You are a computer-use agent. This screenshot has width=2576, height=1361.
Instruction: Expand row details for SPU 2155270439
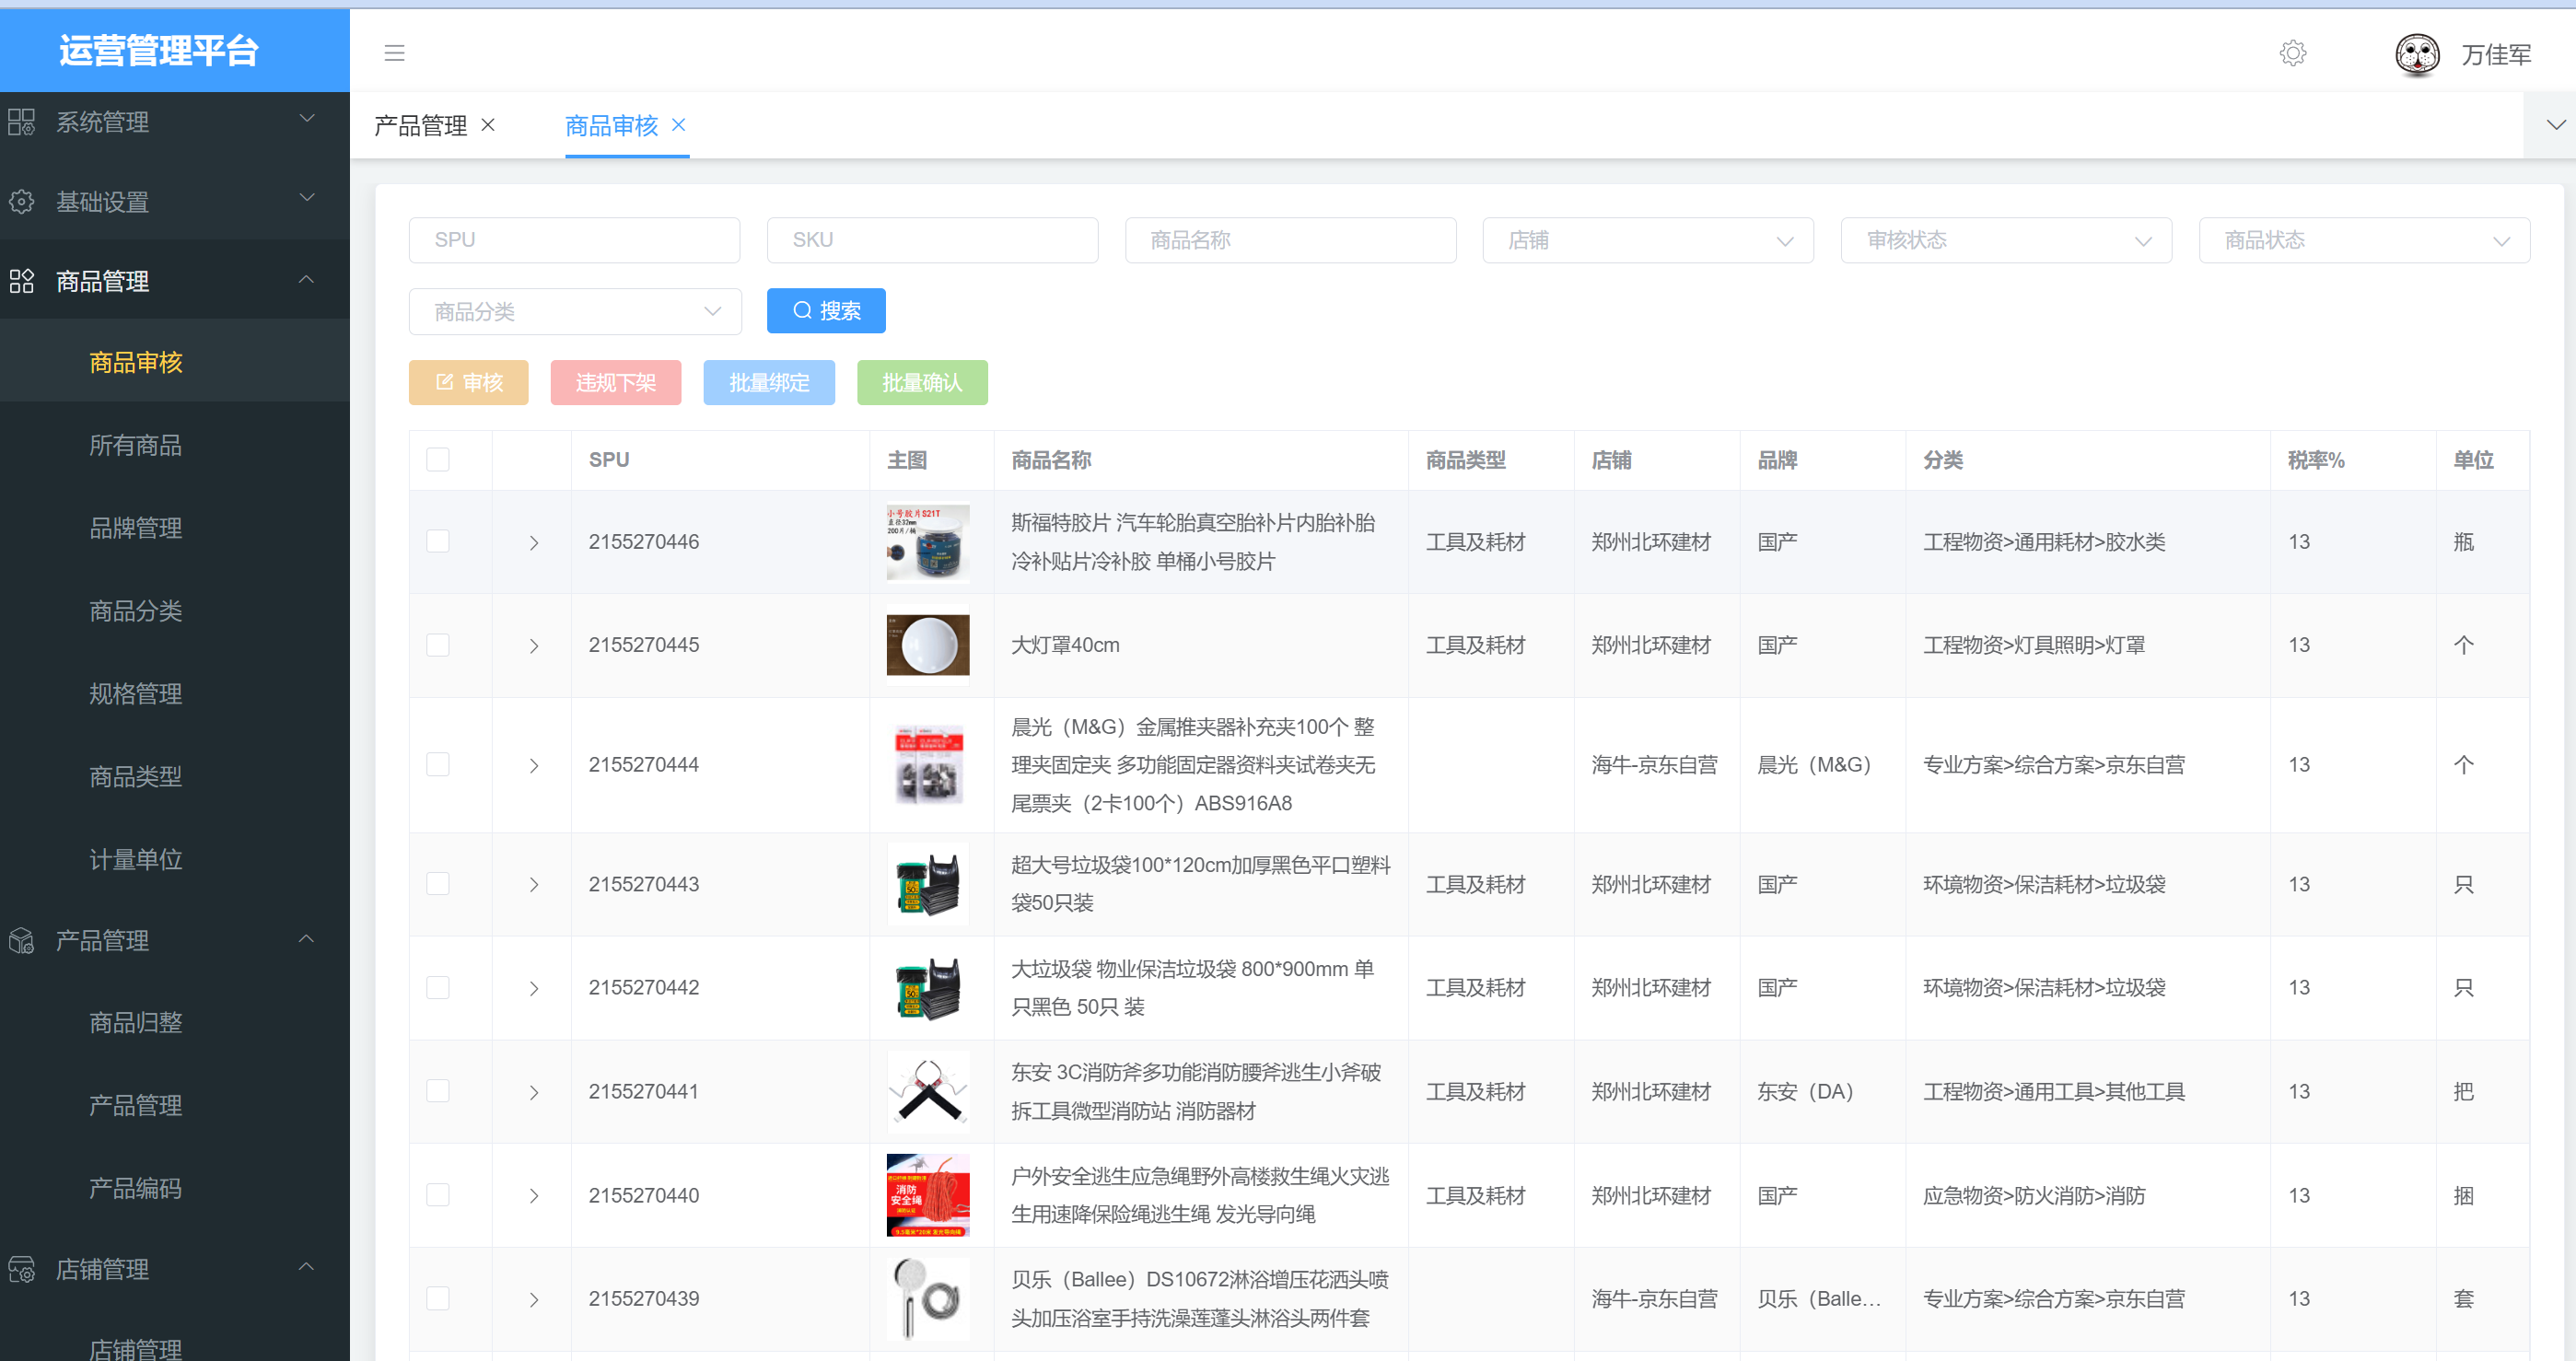click(534, 1300)
